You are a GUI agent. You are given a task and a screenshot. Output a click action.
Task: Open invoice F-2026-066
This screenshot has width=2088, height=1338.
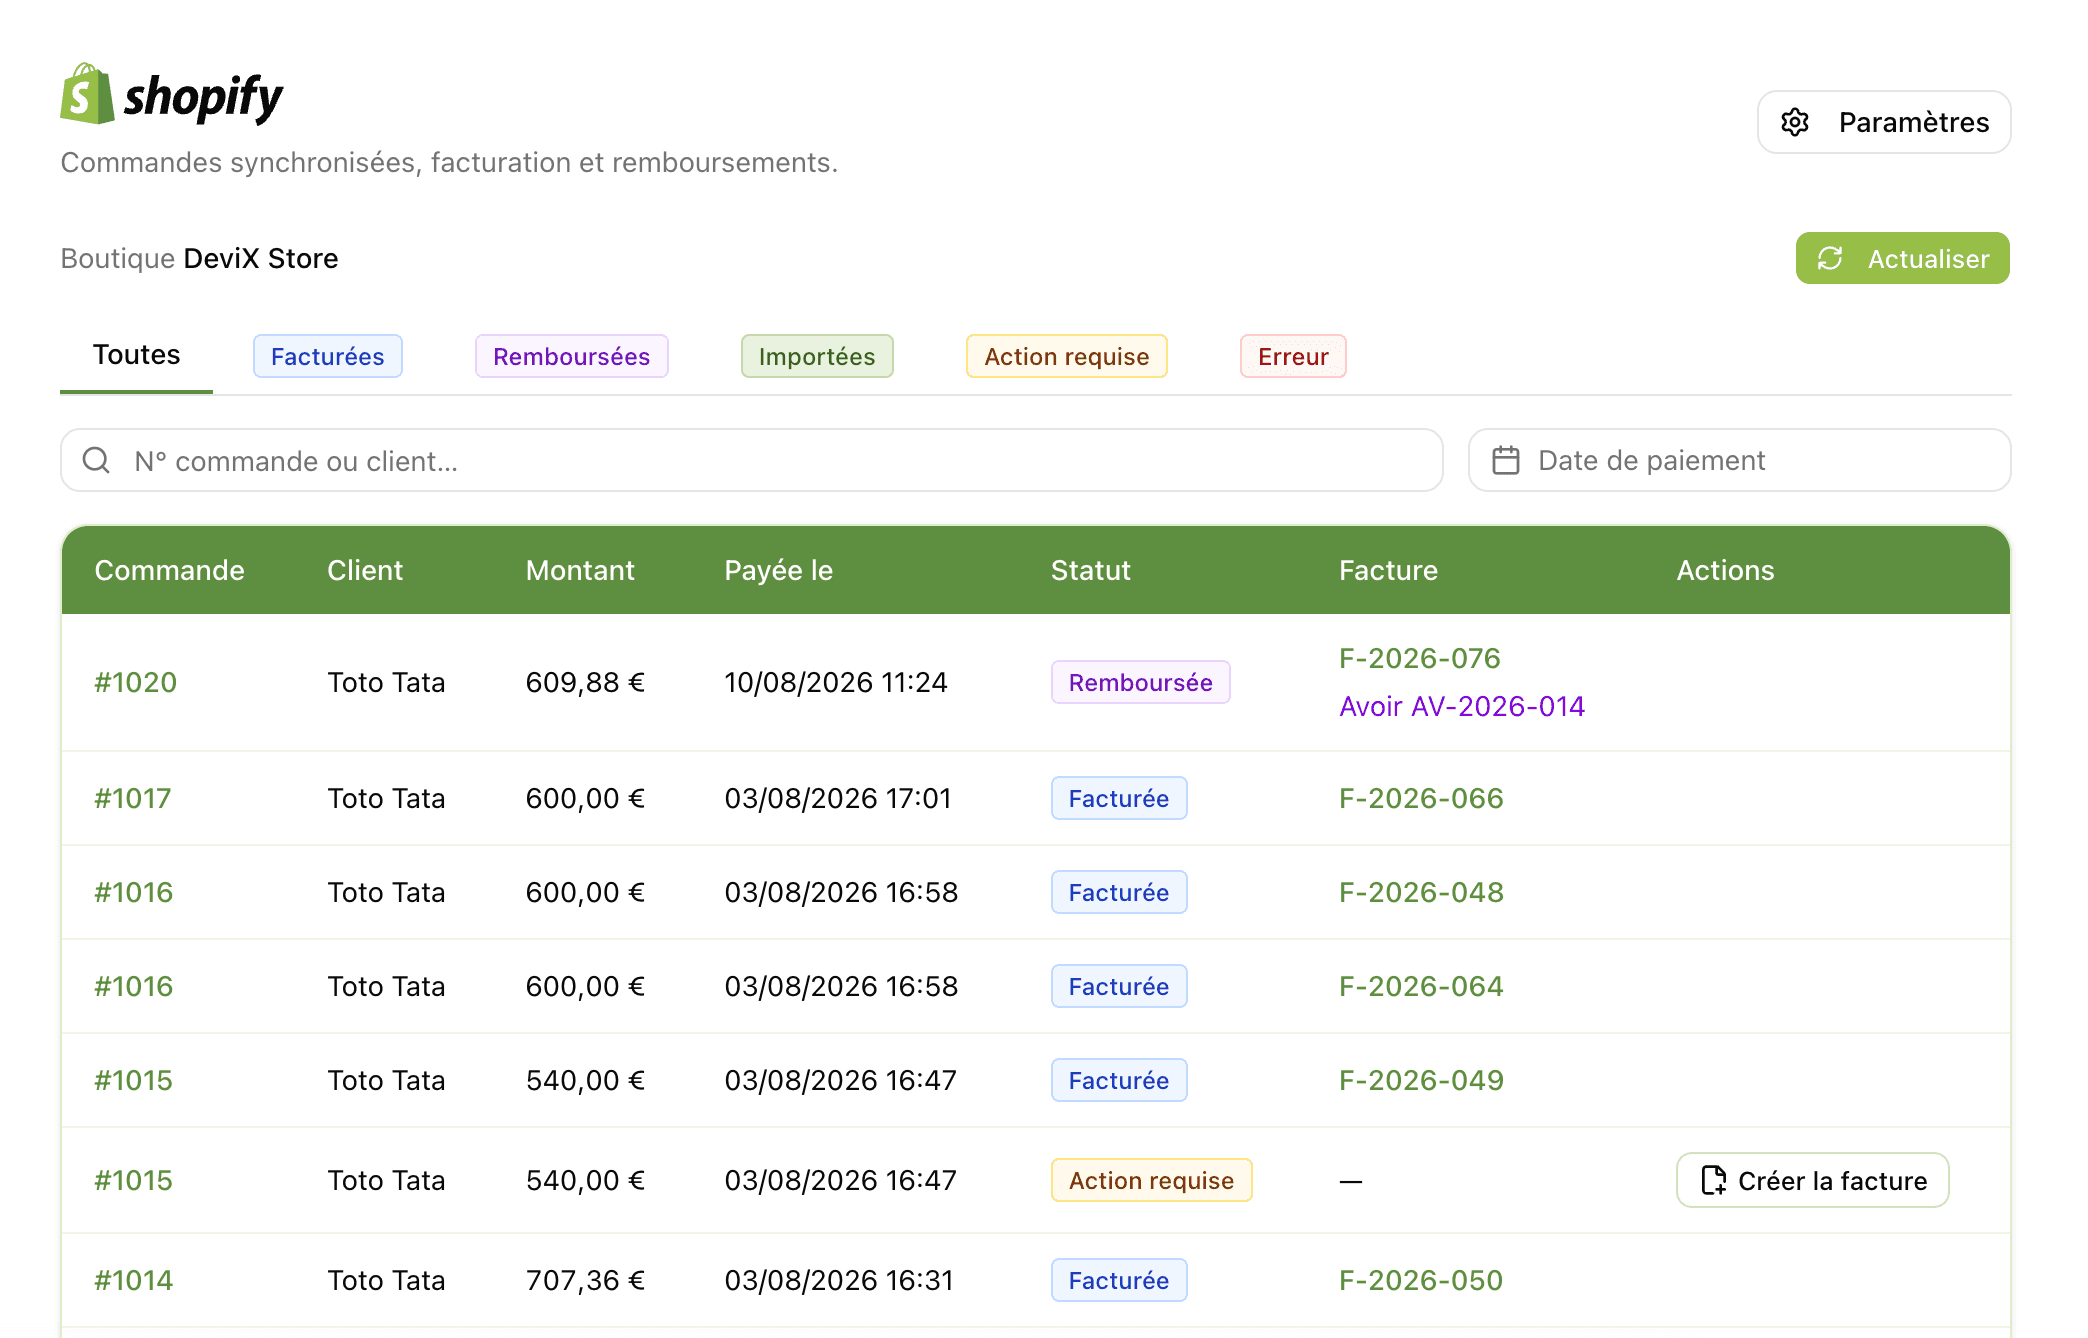1421,798
